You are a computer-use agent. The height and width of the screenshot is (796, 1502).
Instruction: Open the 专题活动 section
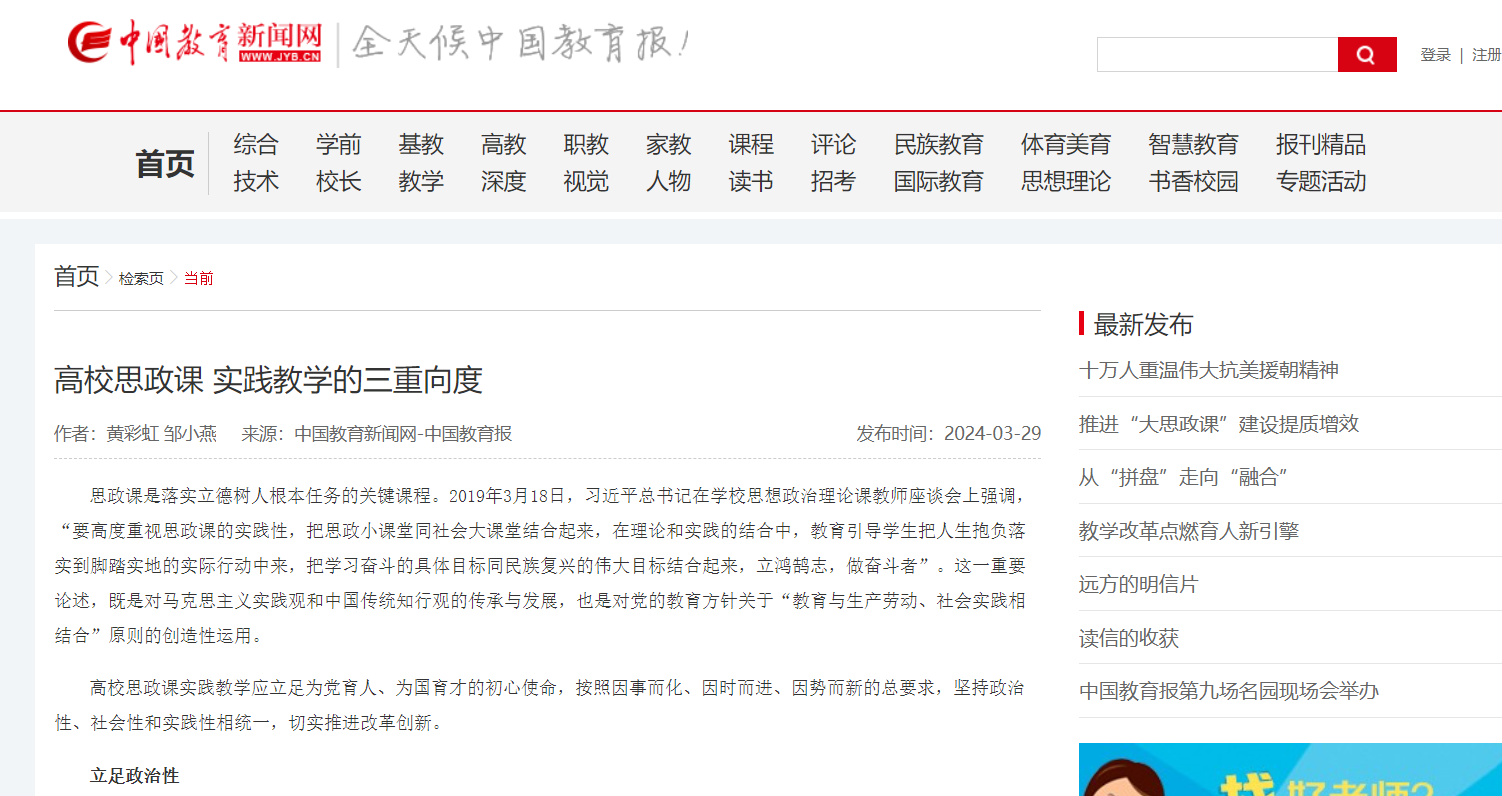pos(1320,182)
